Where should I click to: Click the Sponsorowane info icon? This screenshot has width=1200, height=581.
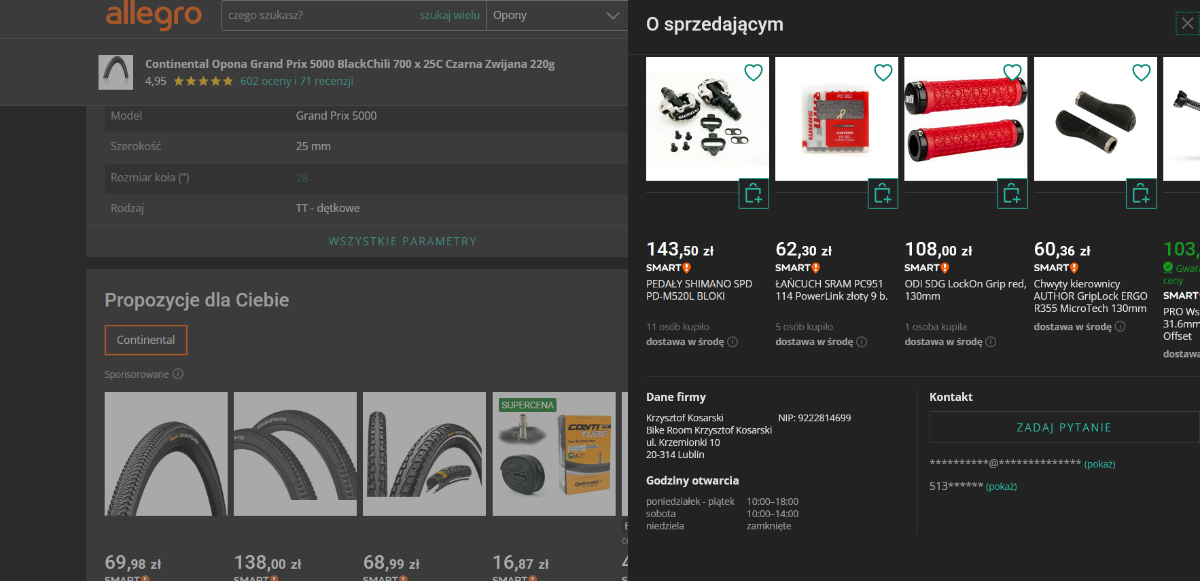click(x=178, y=374)
